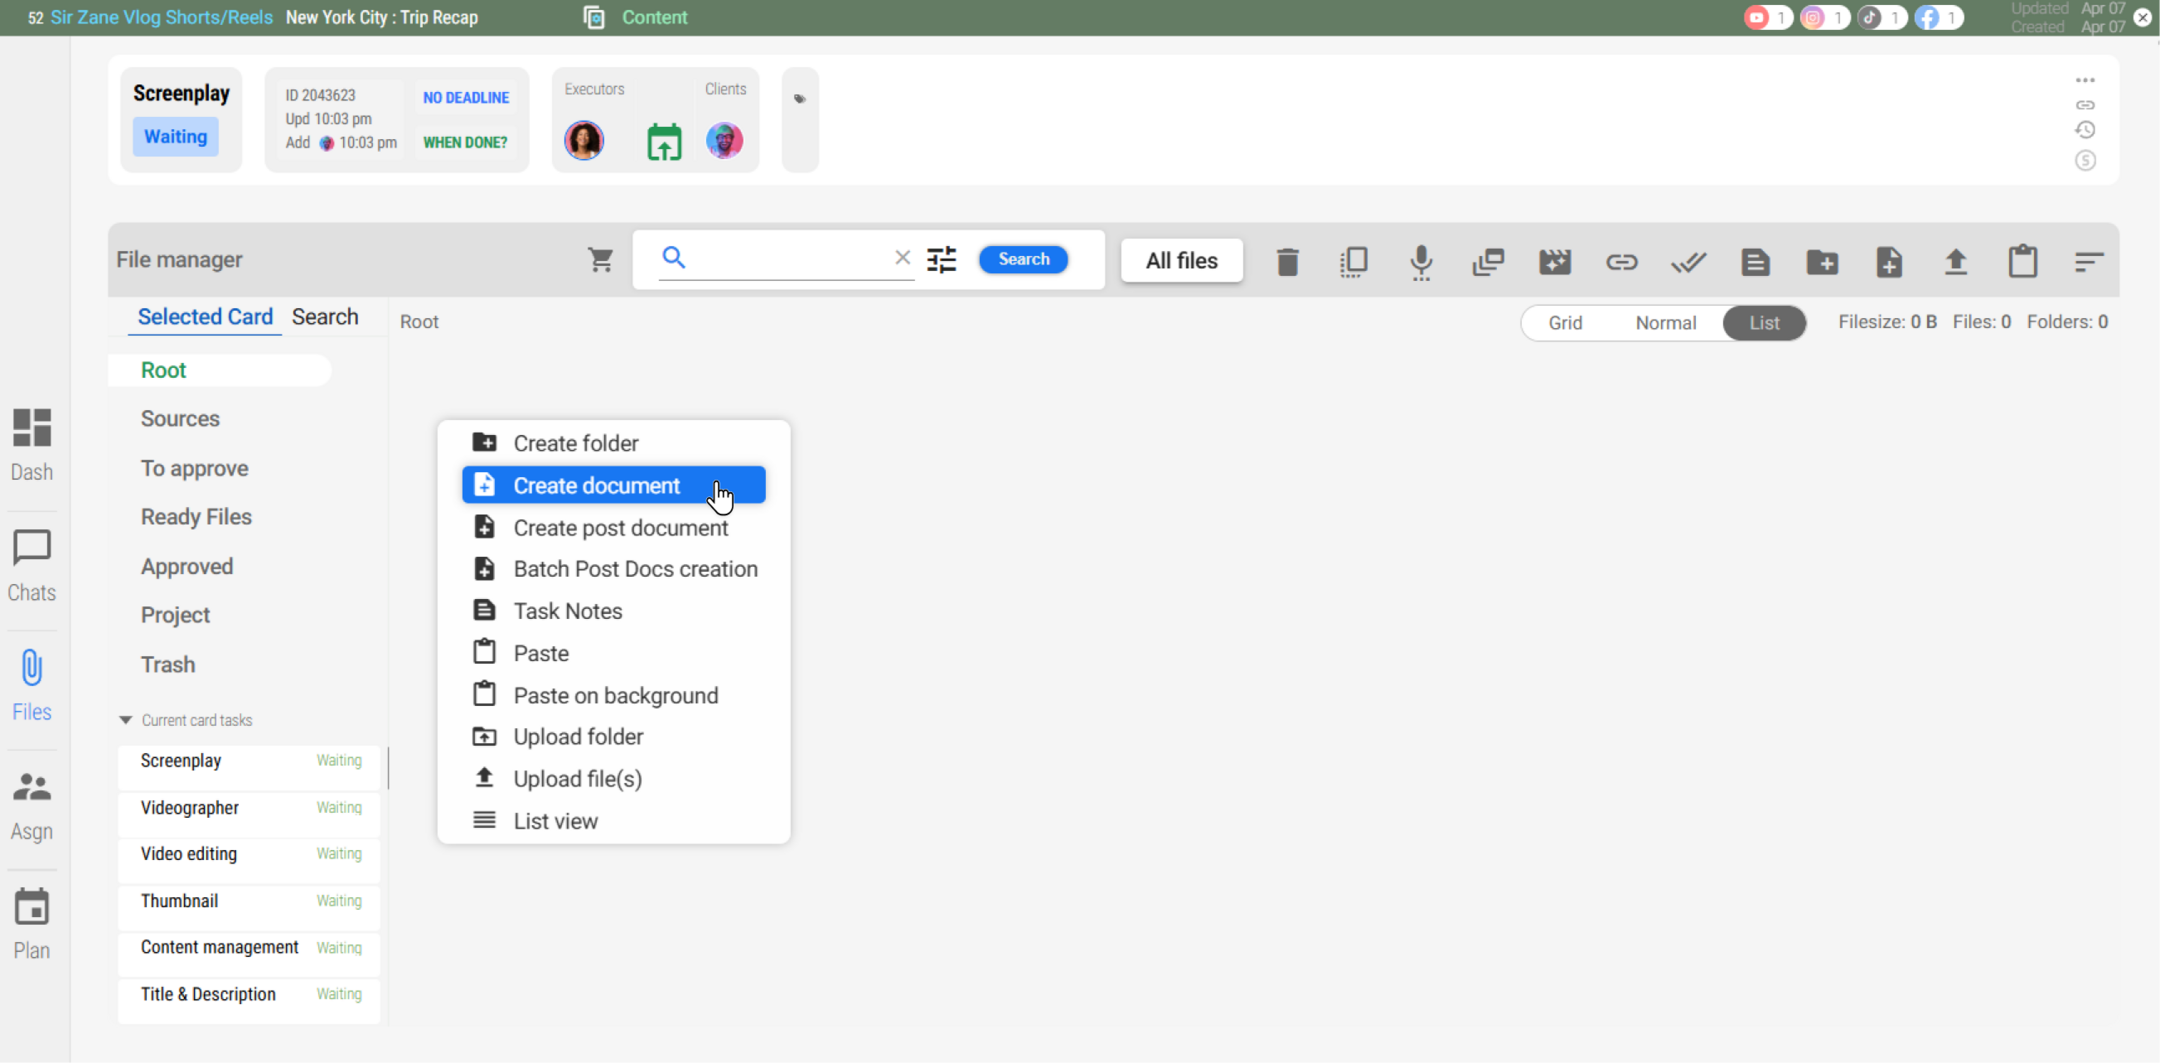Screen dimensions: 2160x1063
Task: Switch to the Search tab
Action: [x=325, y=317]
